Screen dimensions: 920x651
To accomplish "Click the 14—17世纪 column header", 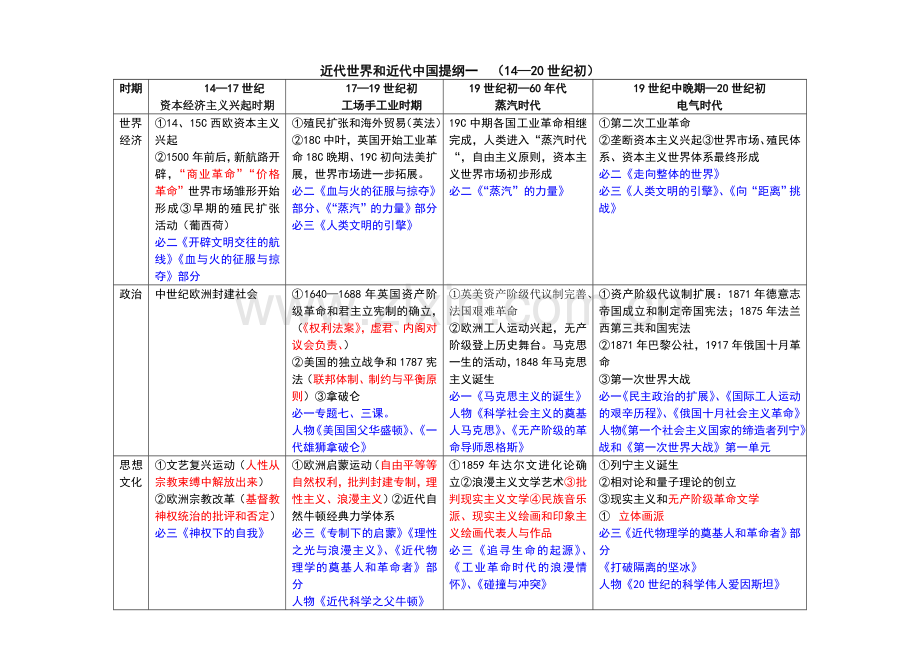I will click(x=217, y=88).
